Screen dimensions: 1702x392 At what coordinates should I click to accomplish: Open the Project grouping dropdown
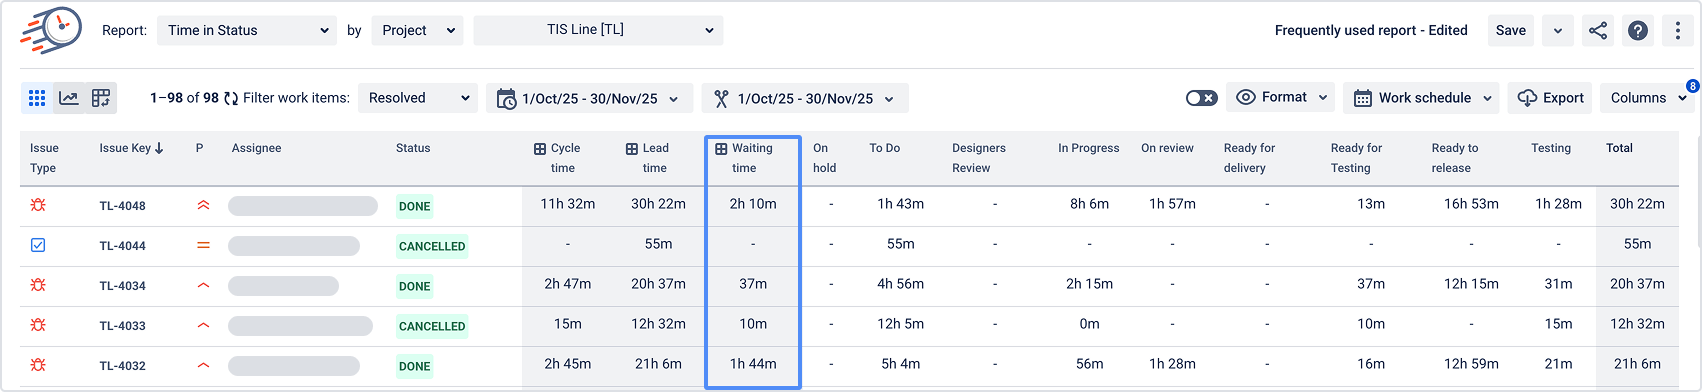tap(418, 30)
